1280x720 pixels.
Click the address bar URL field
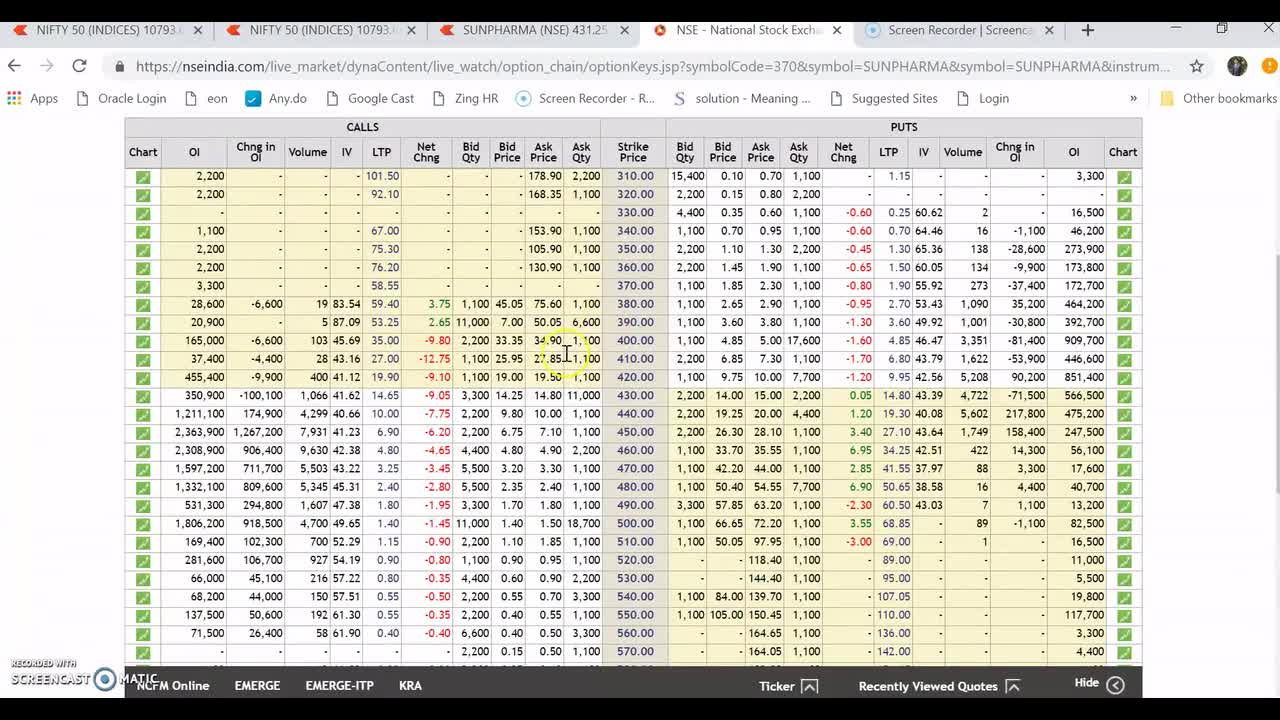(650, 66)
